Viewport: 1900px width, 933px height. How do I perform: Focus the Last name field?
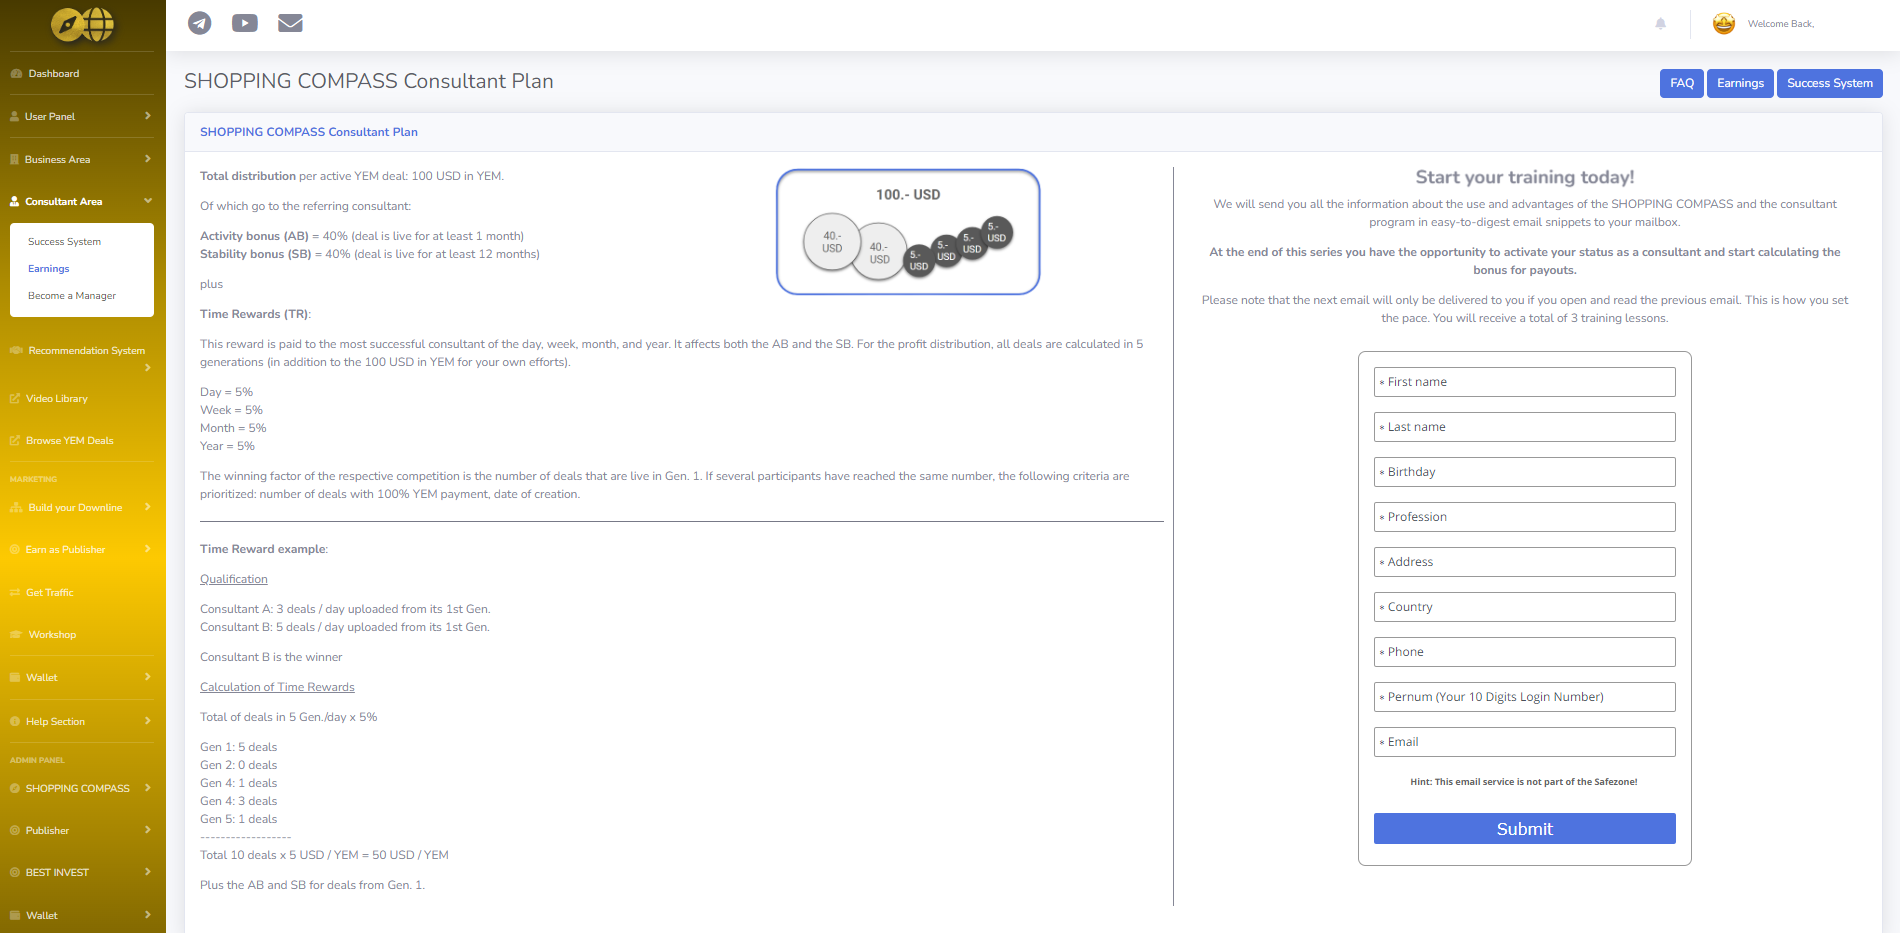pyautogui.click(x=1524, y=427)
